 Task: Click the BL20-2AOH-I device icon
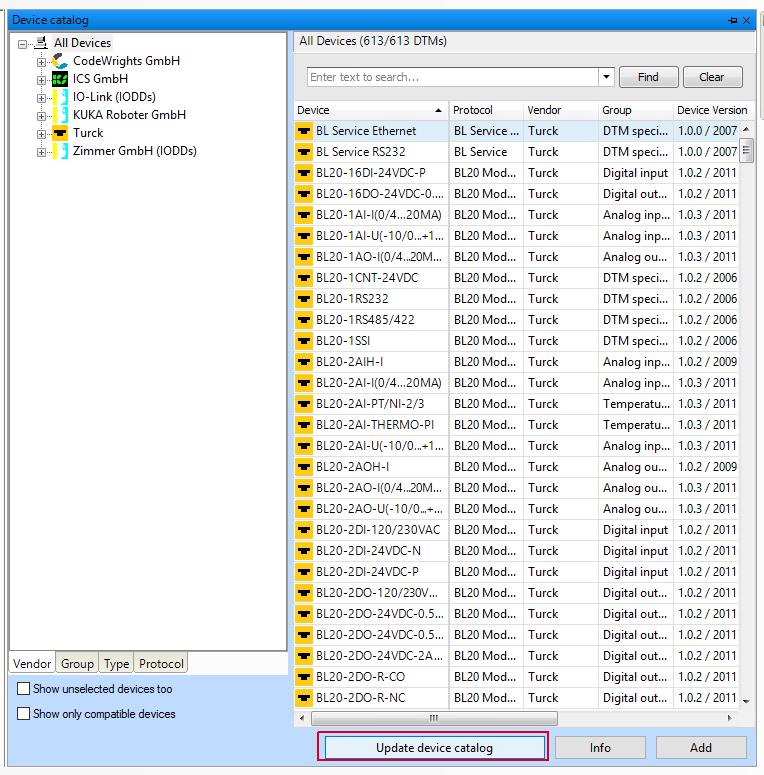click(x=304, y=467)
